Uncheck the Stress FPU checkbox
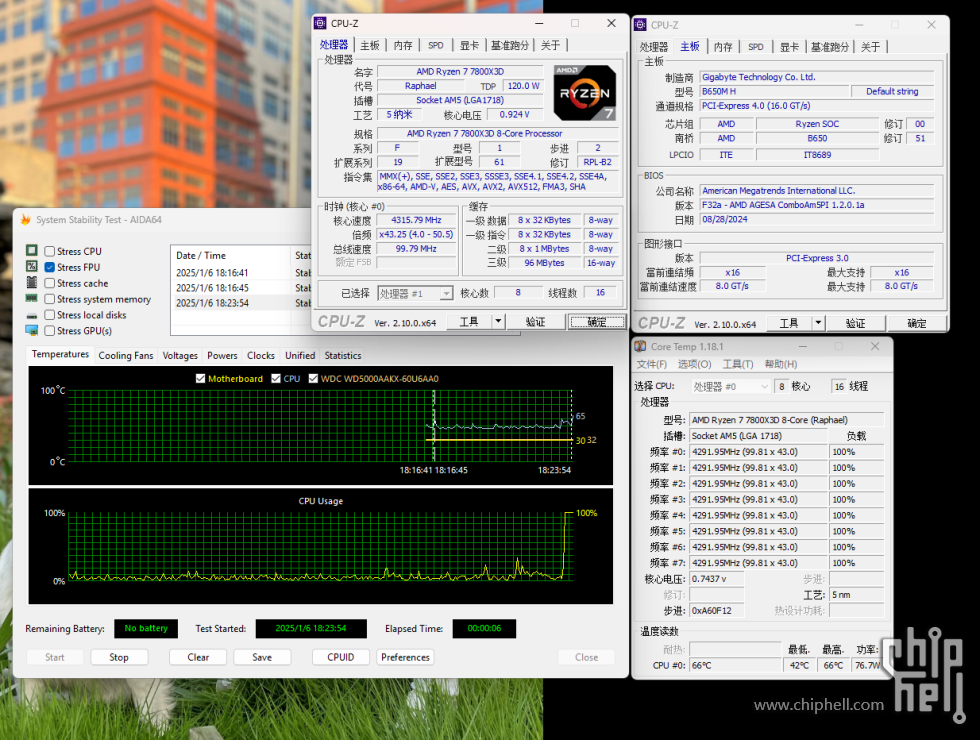The image size is (980, 740). [x=50, y=267]
